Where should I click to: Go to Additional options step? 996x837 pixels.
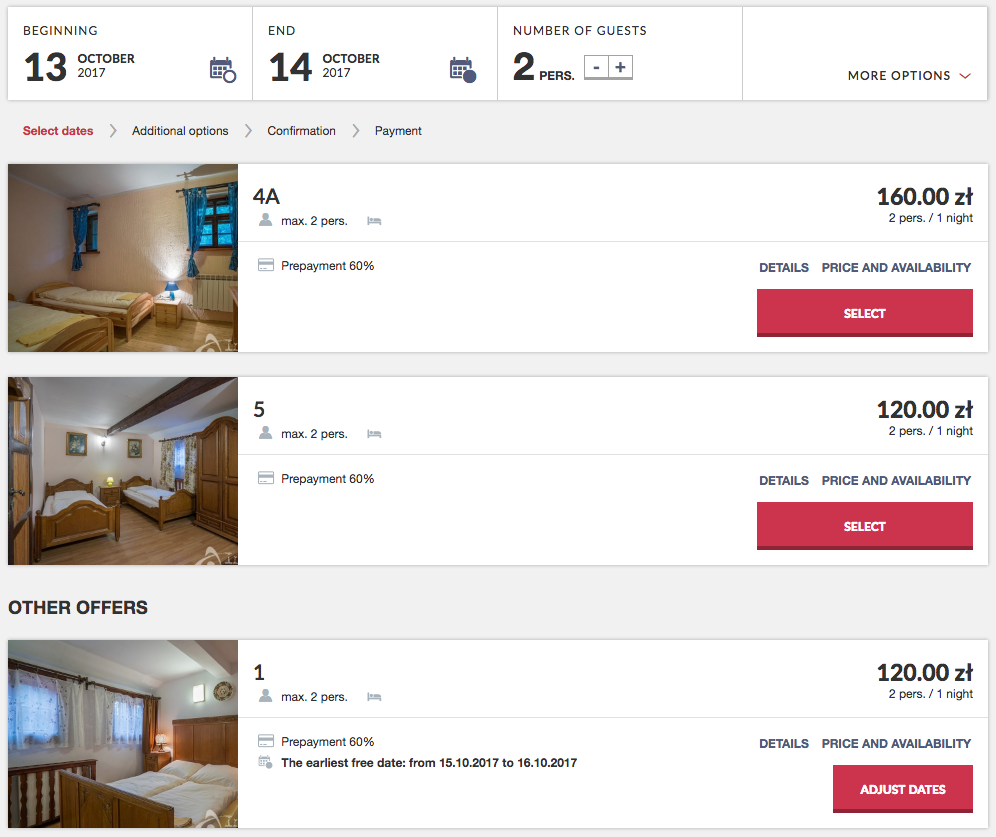pos(180,131)
